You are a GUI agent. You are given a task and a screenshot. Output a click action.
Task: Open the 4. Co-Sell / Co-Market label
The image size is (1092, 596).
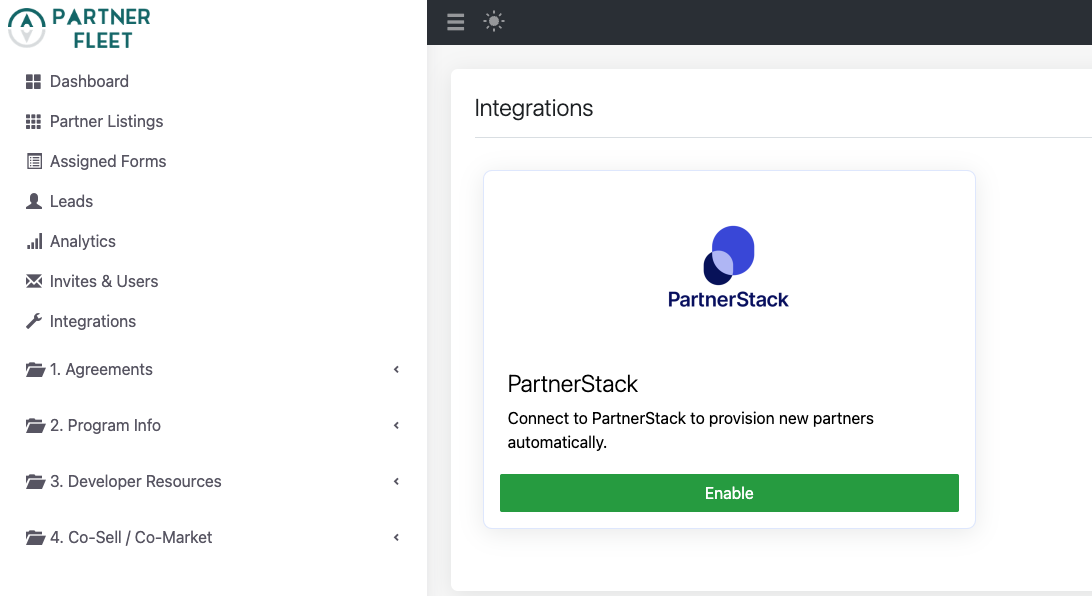(x=131, y=538)
